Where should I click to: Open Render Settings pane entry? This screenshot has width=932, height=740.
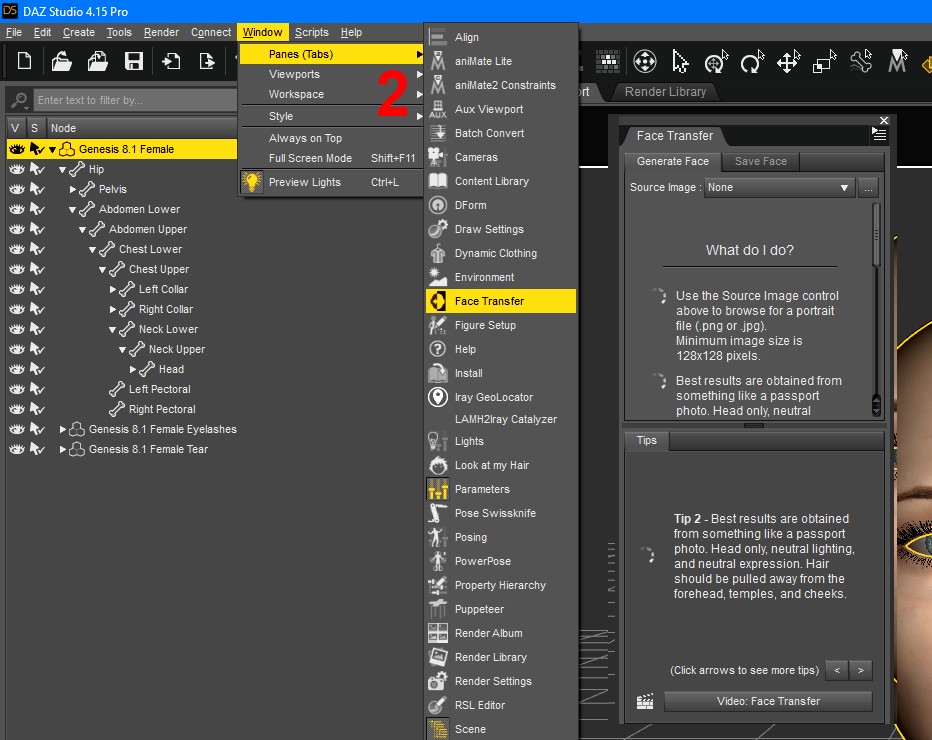point(501,681)
